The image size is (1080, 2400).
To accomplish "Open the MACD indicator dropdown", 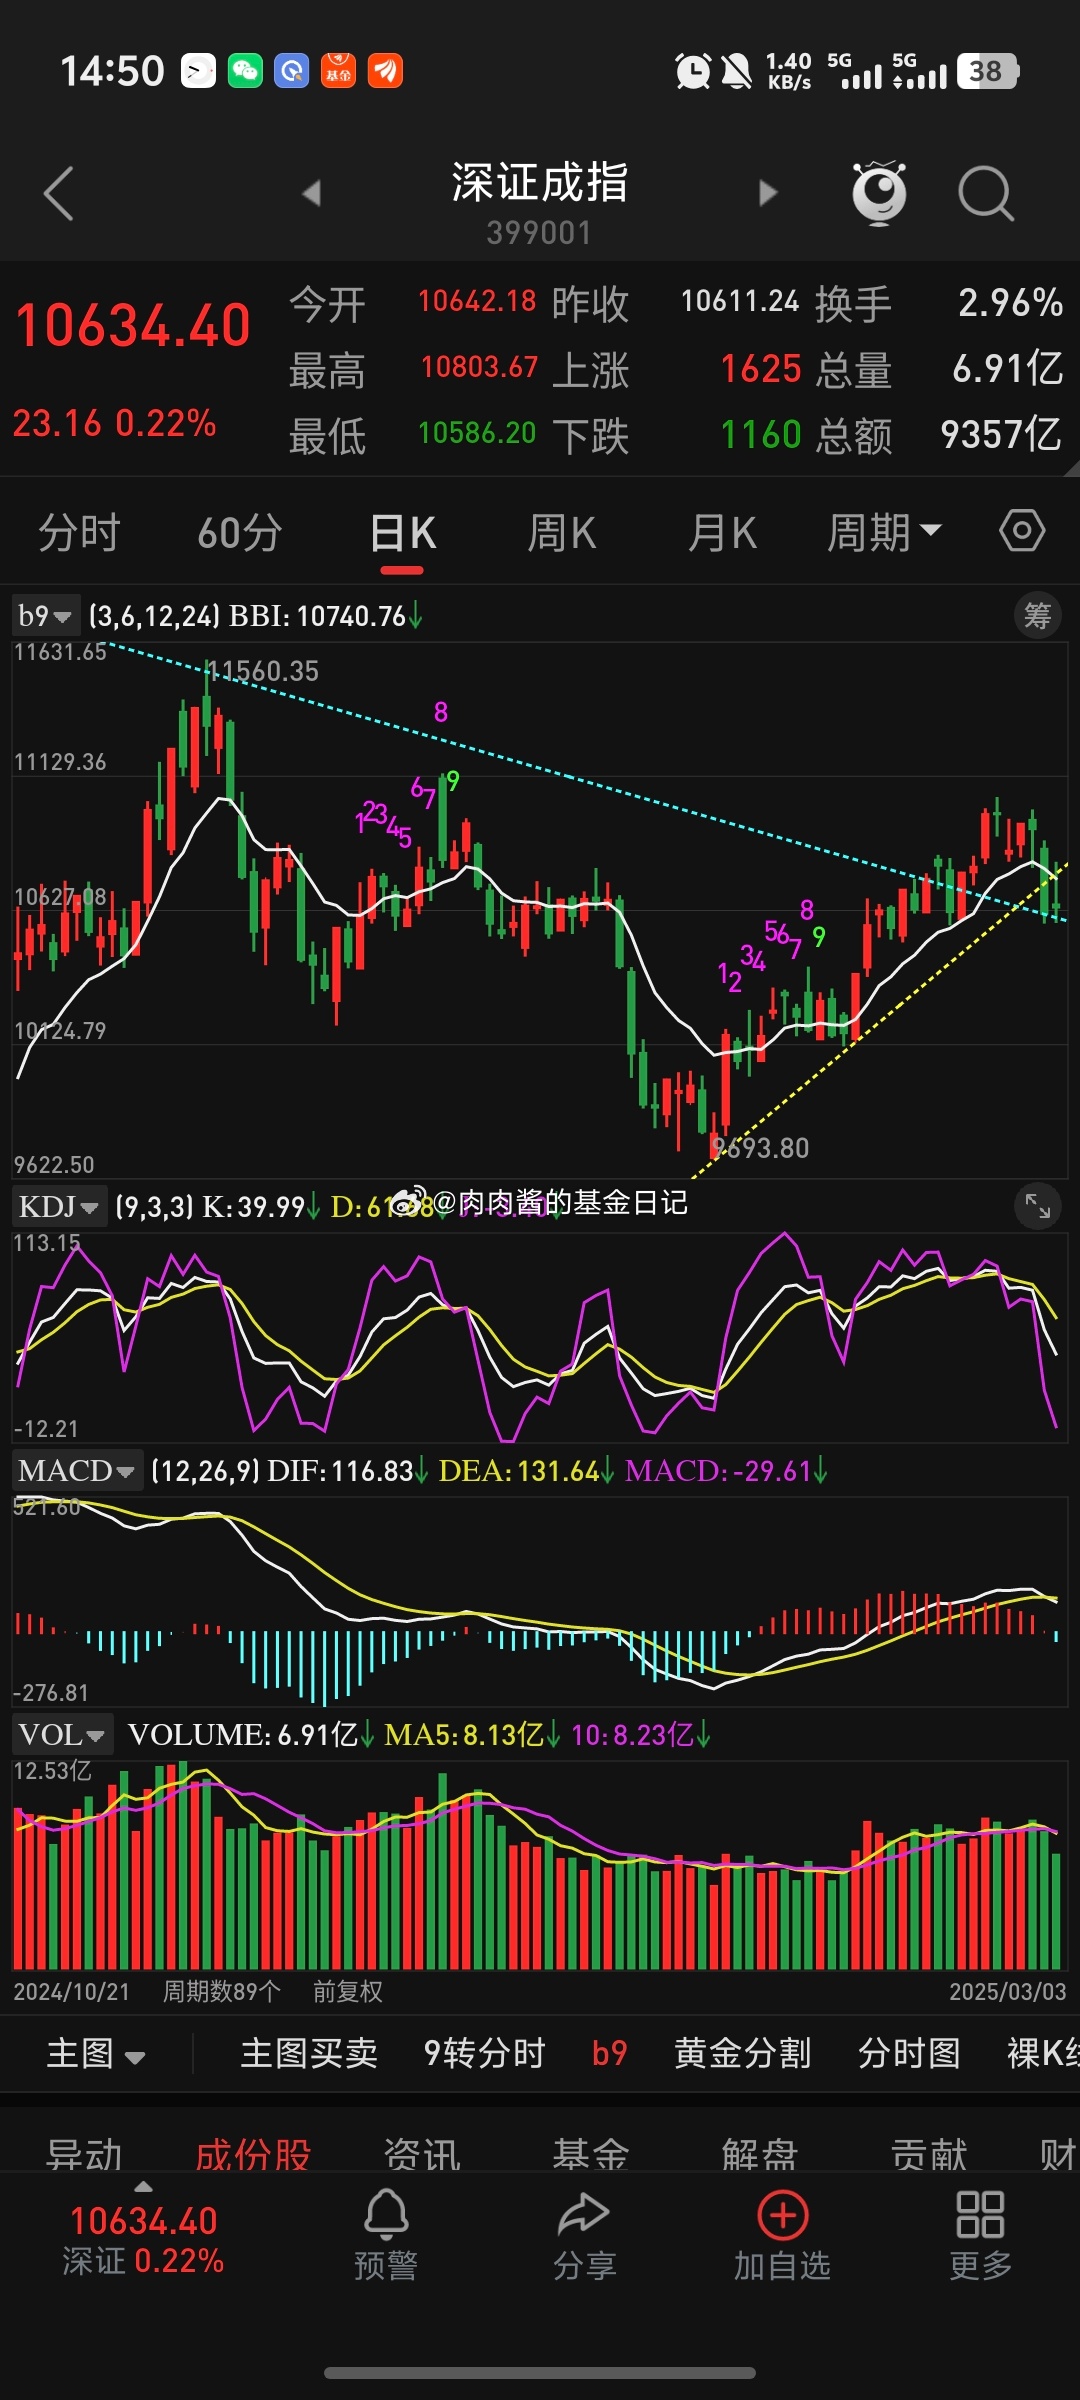I will (x=76, y=1471).
